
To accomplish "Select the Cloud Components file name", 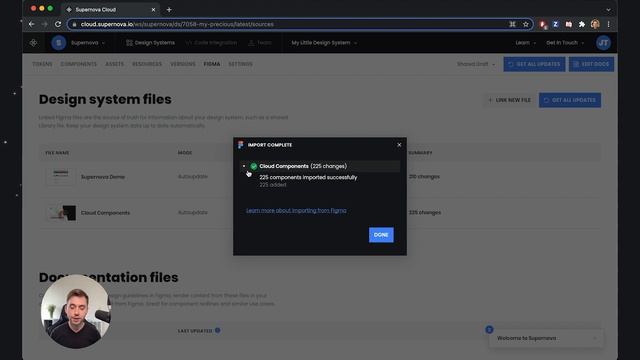I will pos(105,213).
